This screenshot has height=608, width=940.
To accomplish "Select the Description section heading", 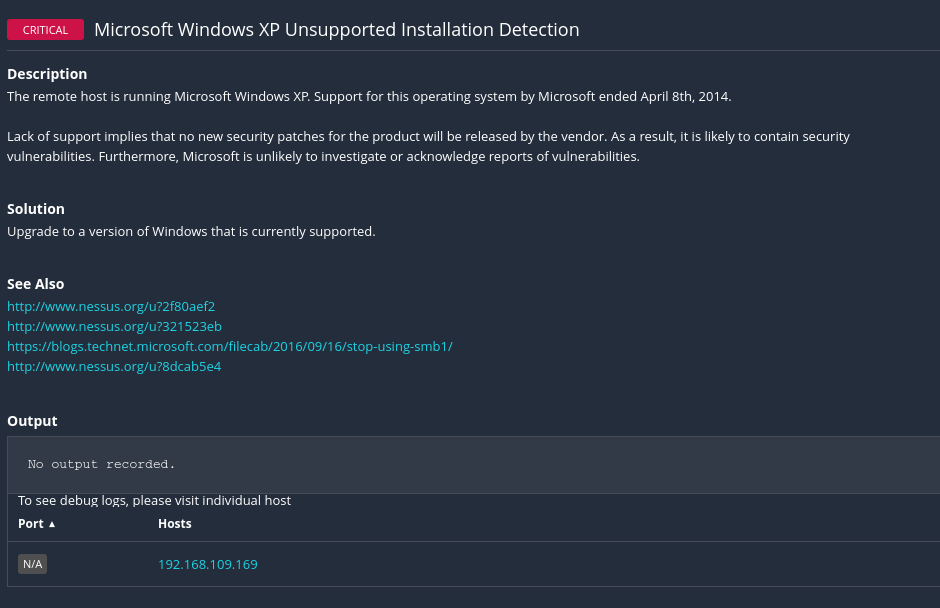I will click(47, 74).
